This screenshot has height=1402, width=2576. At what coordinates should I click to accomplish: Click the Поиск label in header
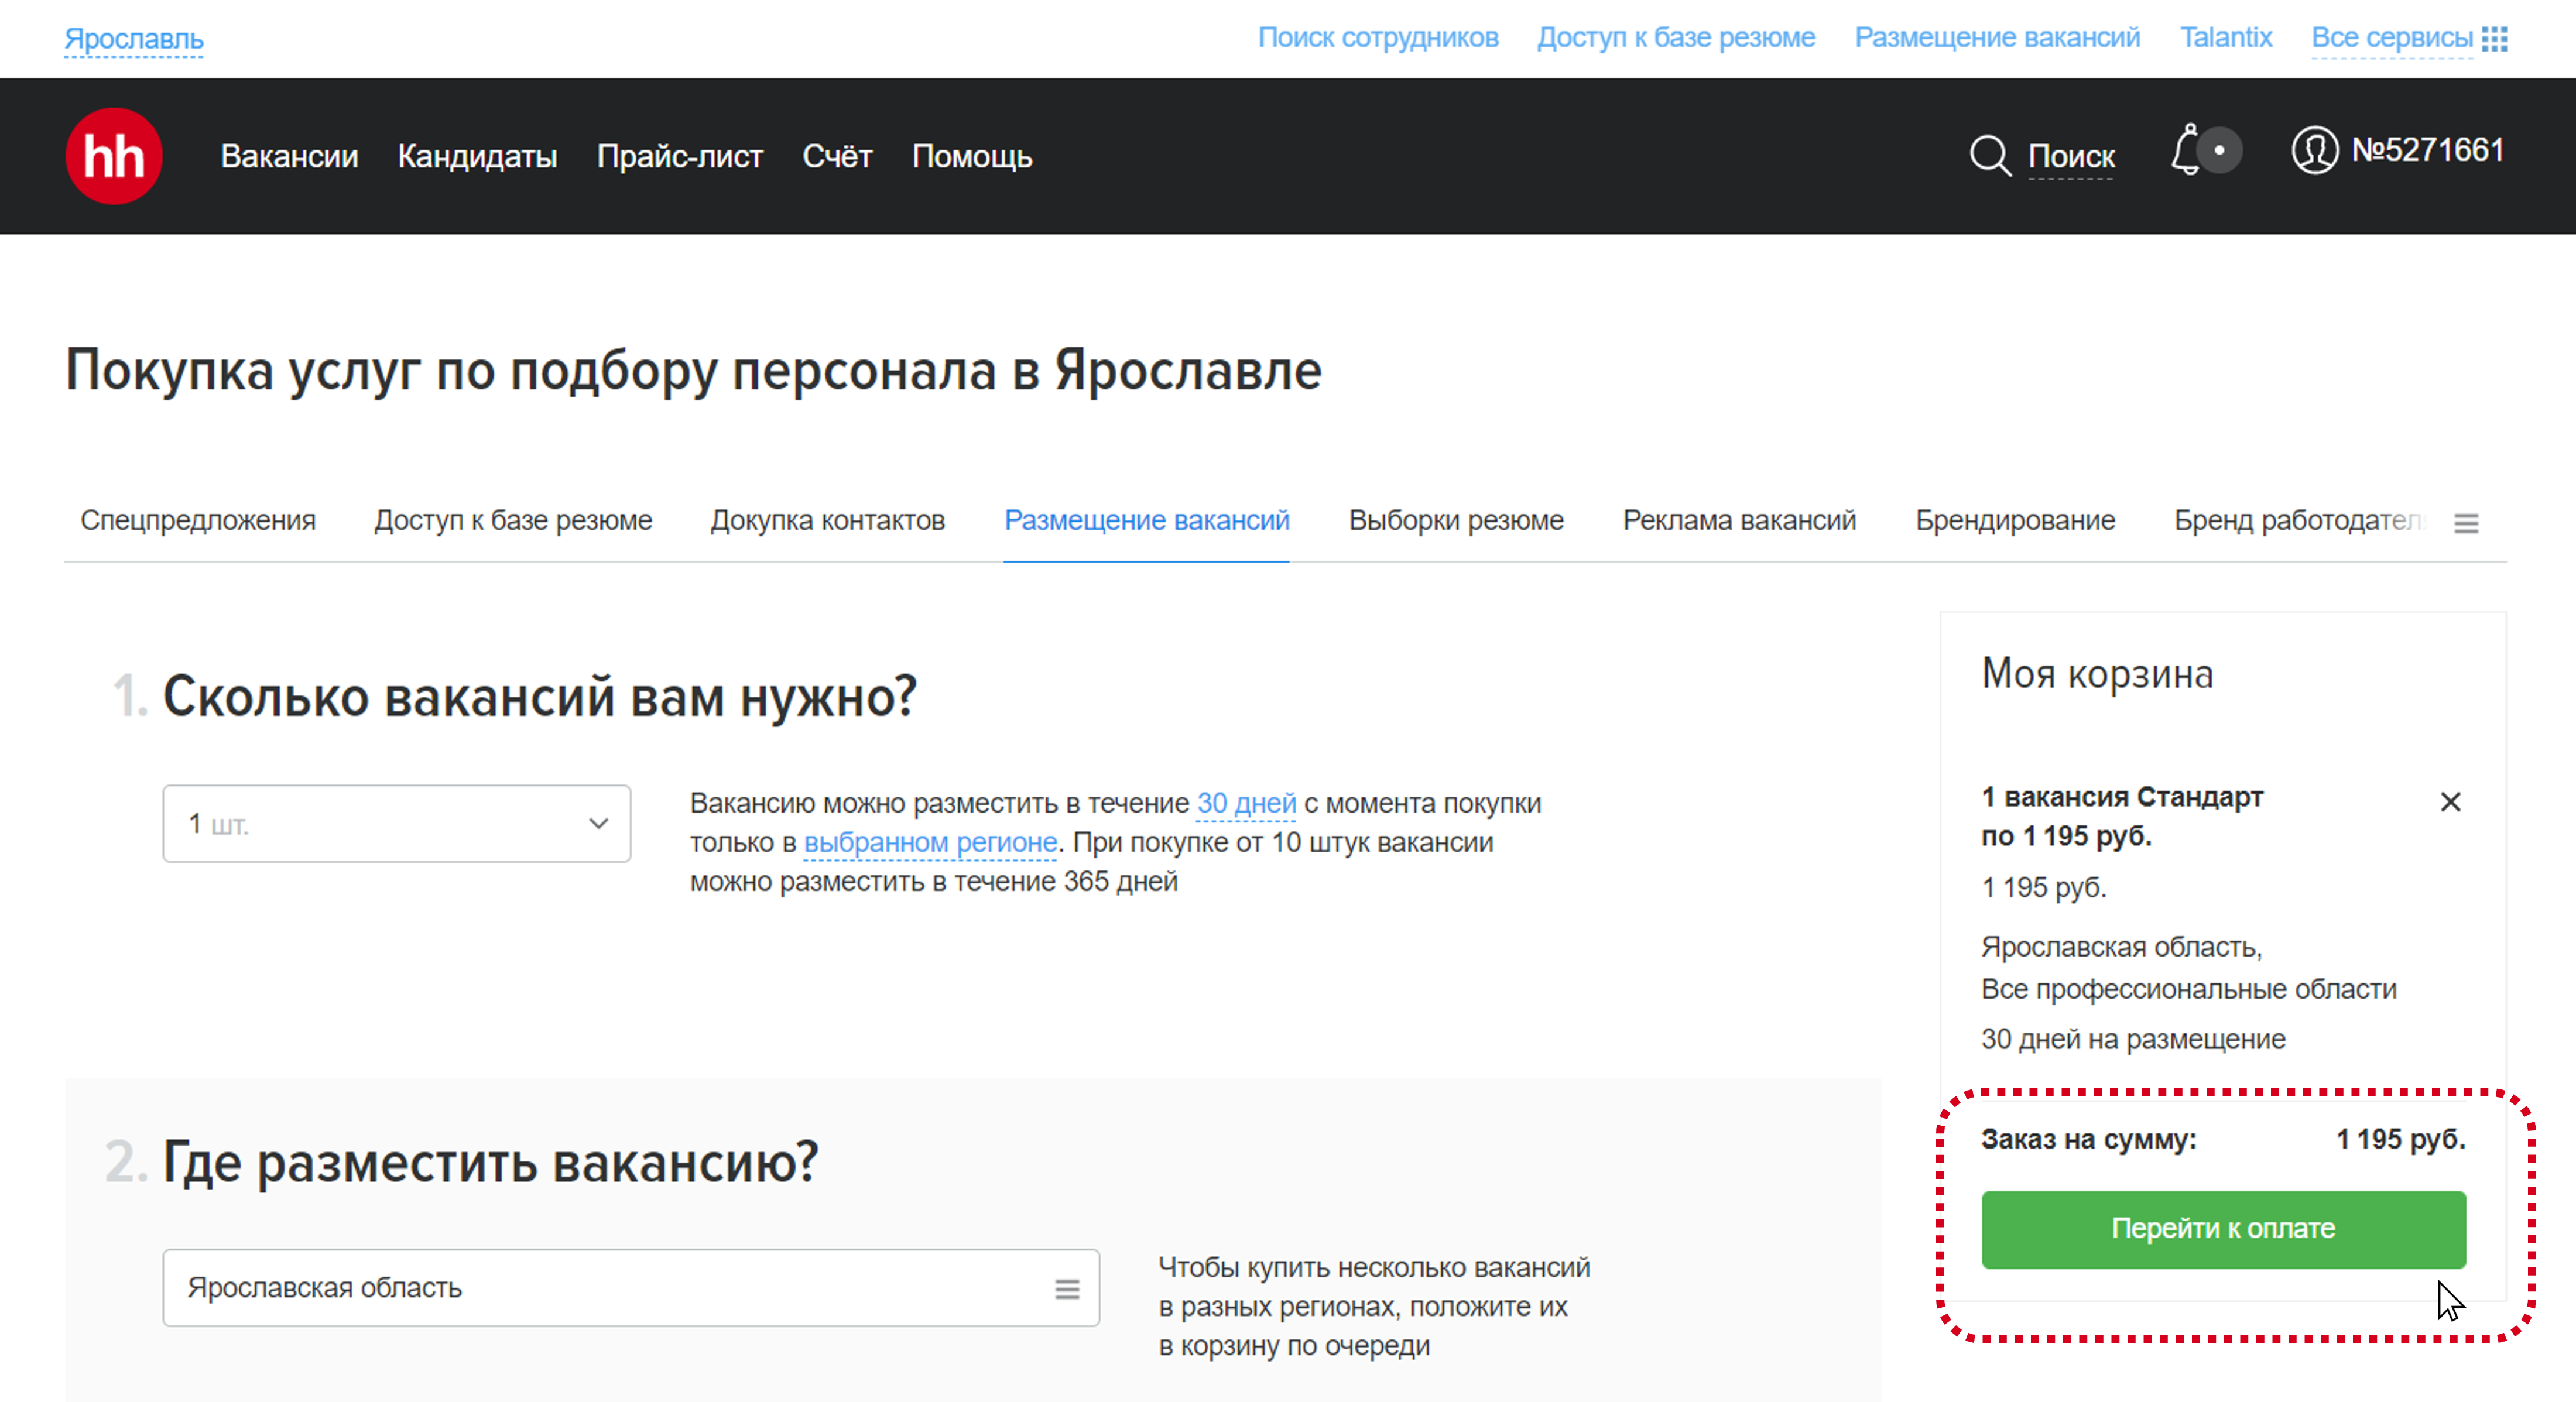click(2071, 157)
